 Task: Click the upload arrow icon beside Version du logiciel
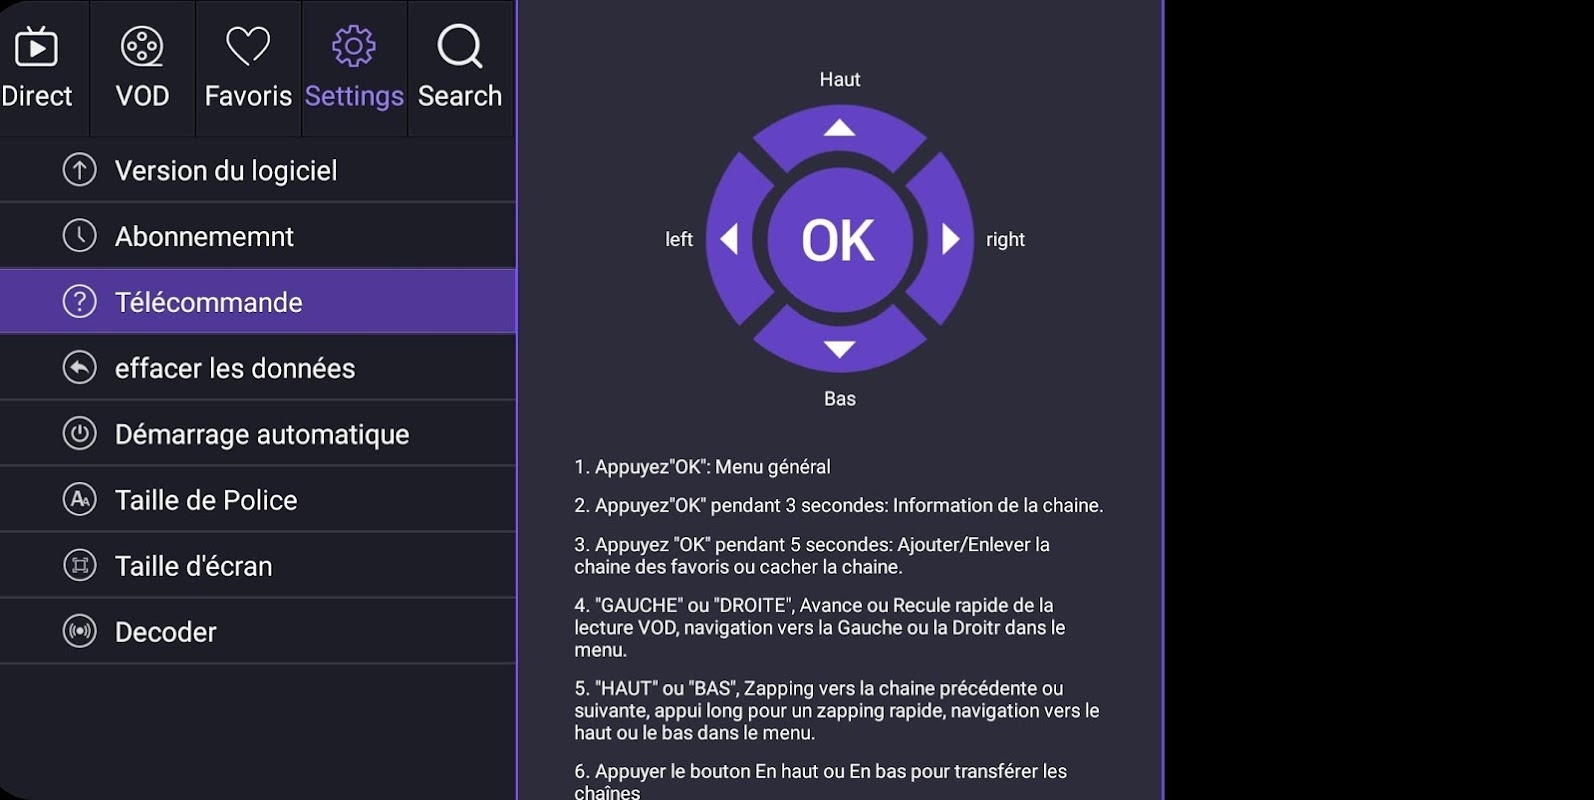coord(80,170)
